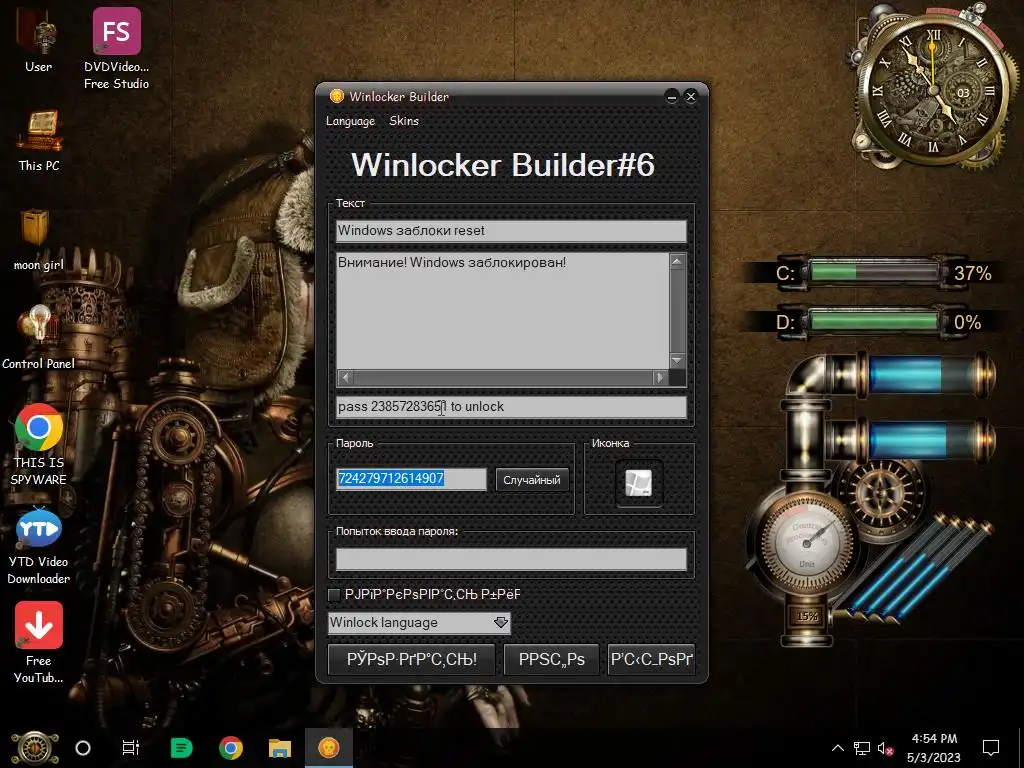Click the РЎРѕР·РґР°С‚СЊ! create button
The width and height of the screenshot is (1024, 768).
point(411,659)
